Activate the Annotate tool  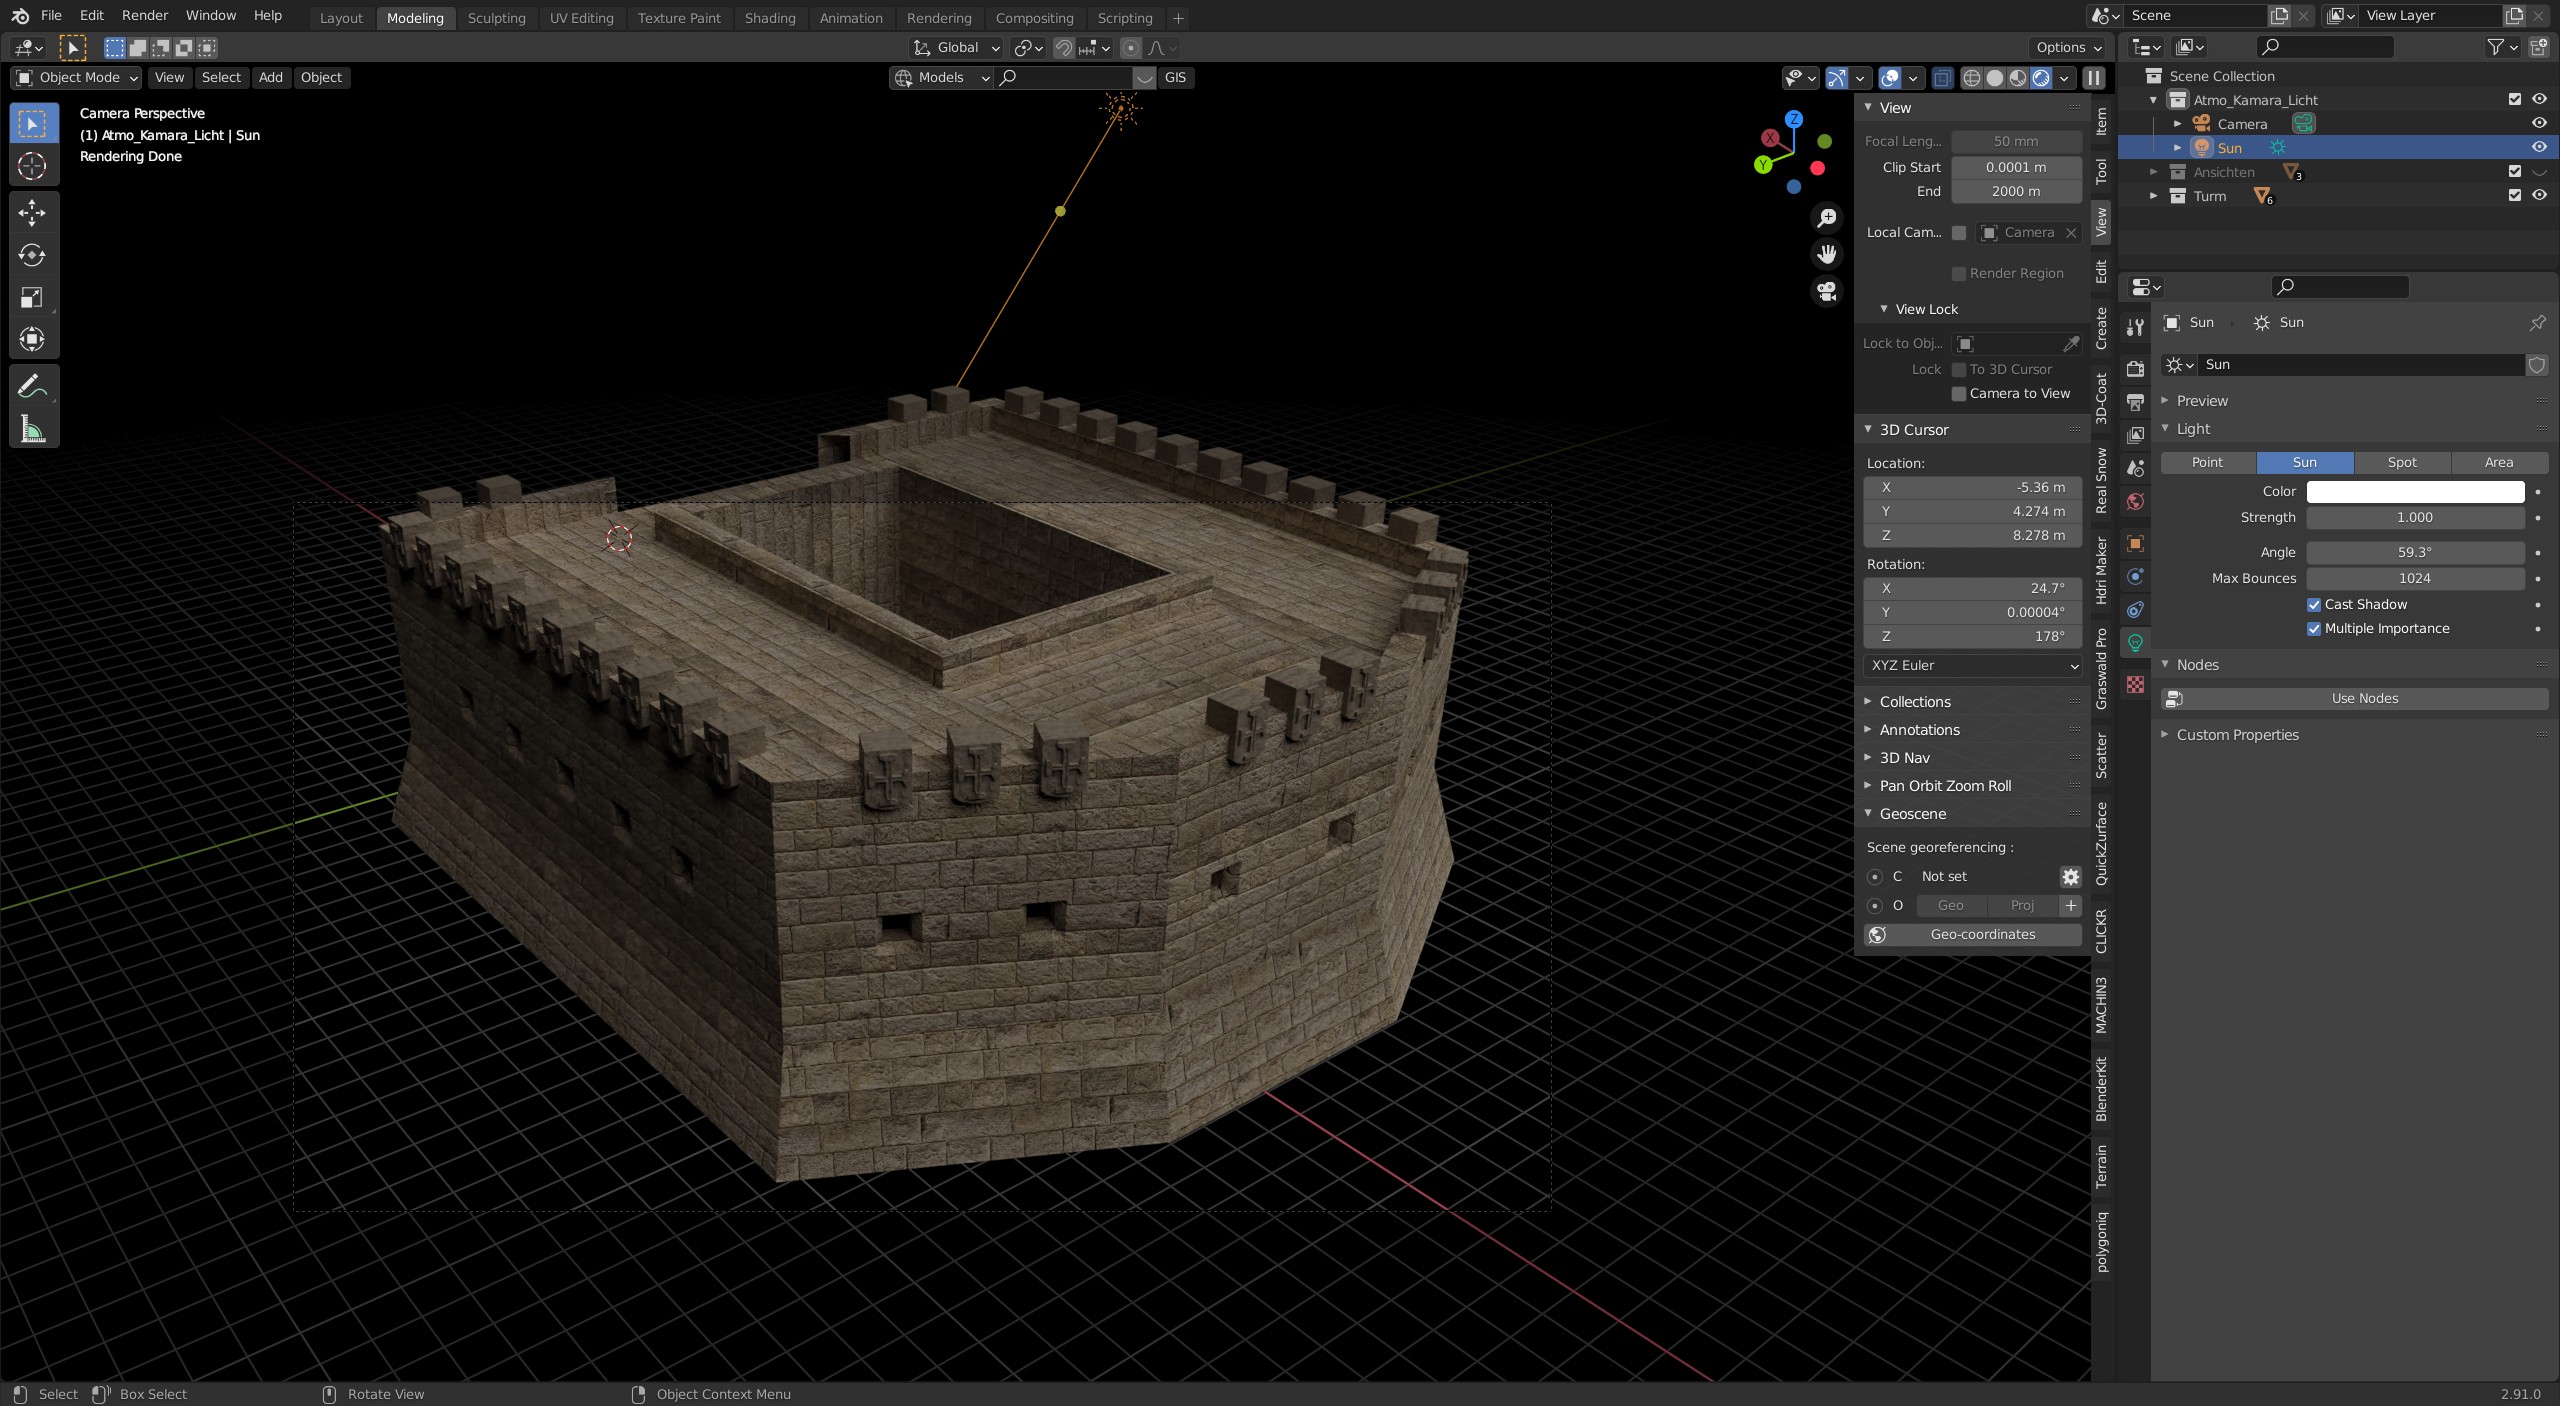click(32, 386)
